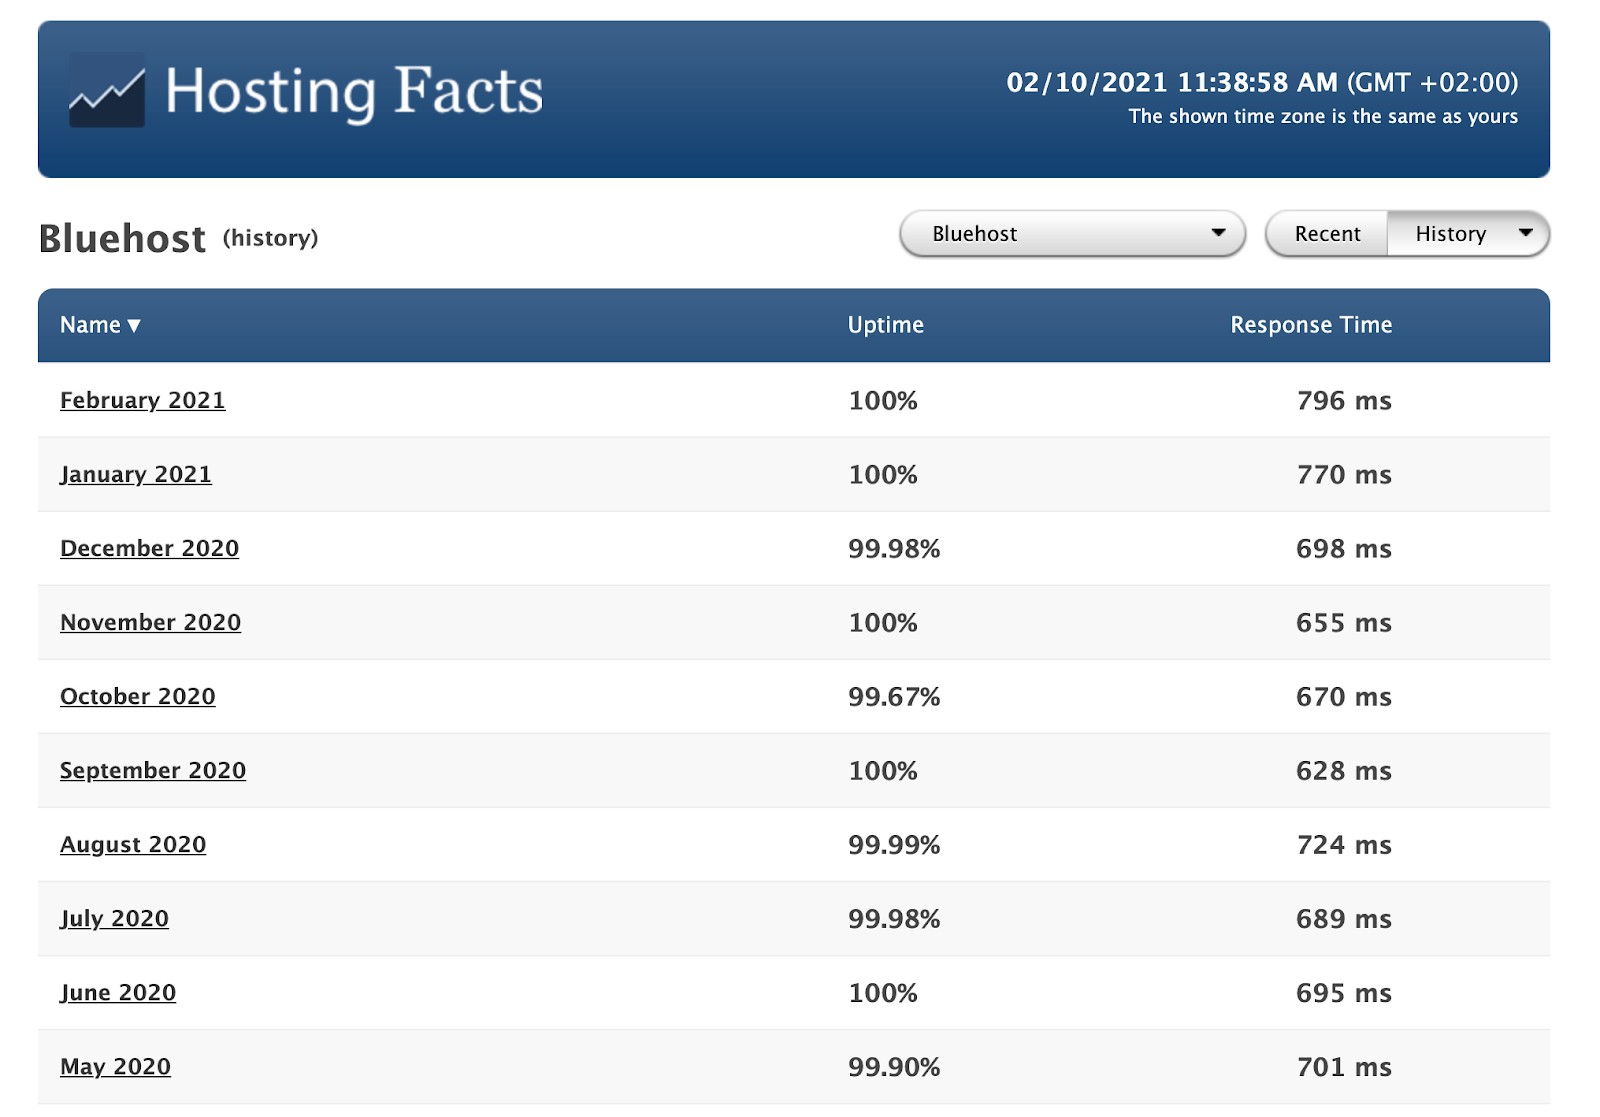Click December 2020 uptime 99.98%
Viewport: 1600px width, 1117px height.
point(894,548)
